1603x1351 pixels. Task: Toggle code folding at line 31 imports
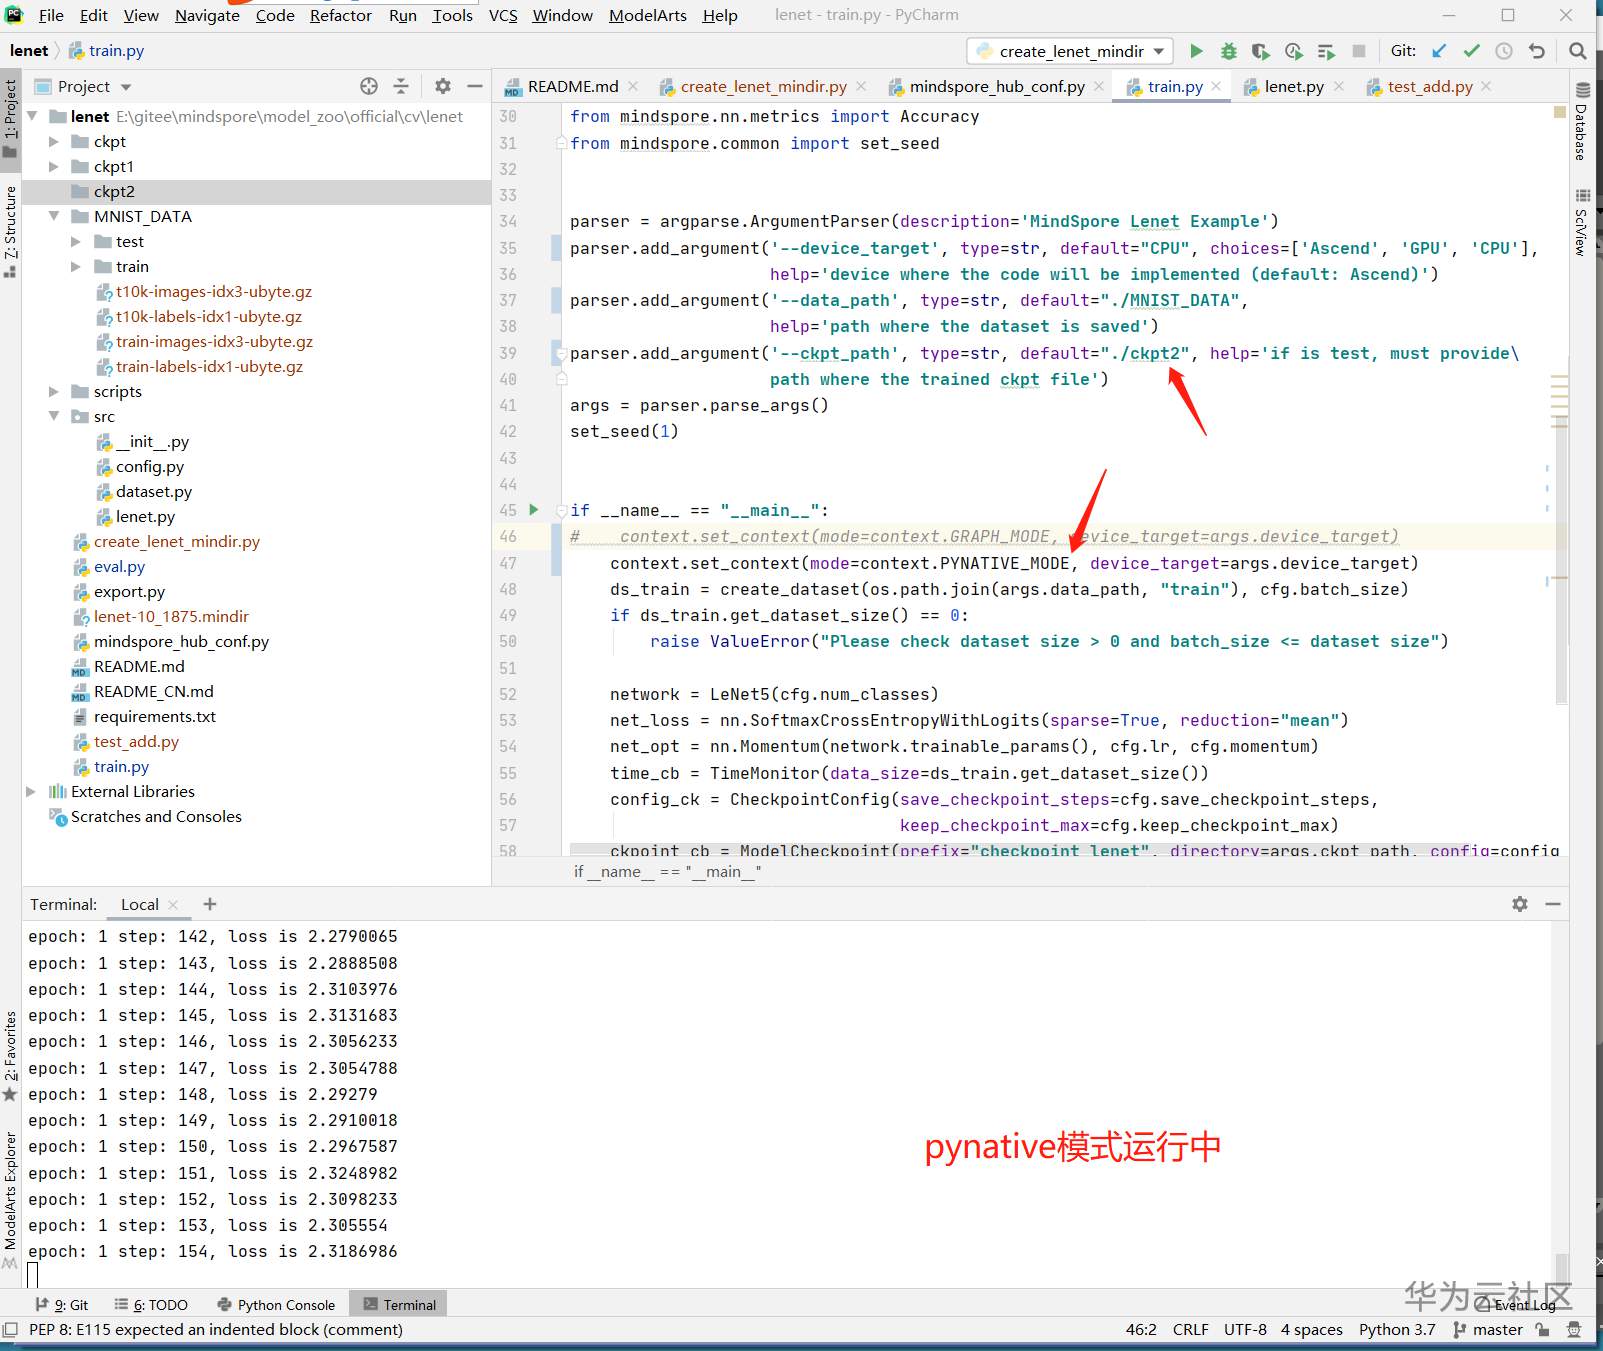pos(561,143)
